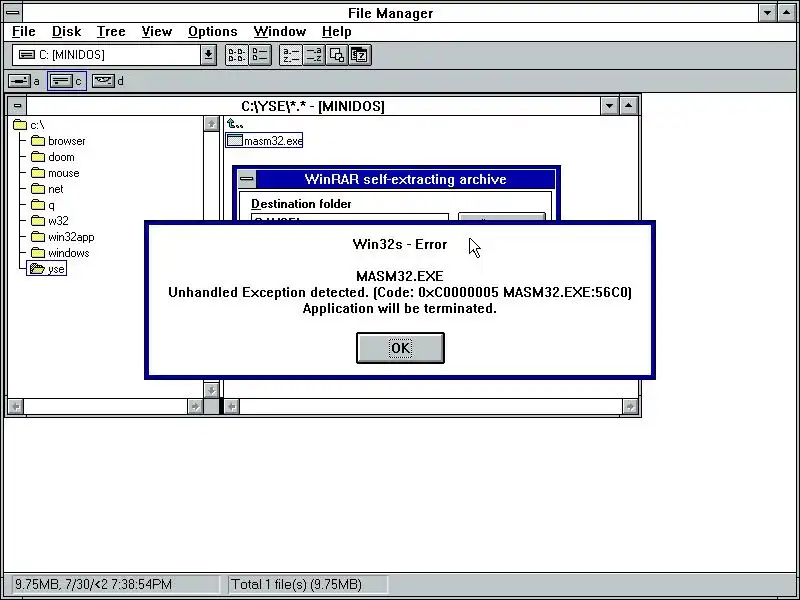Open WinRAR self-extracting archive control menu box

[x=247, y=179]
